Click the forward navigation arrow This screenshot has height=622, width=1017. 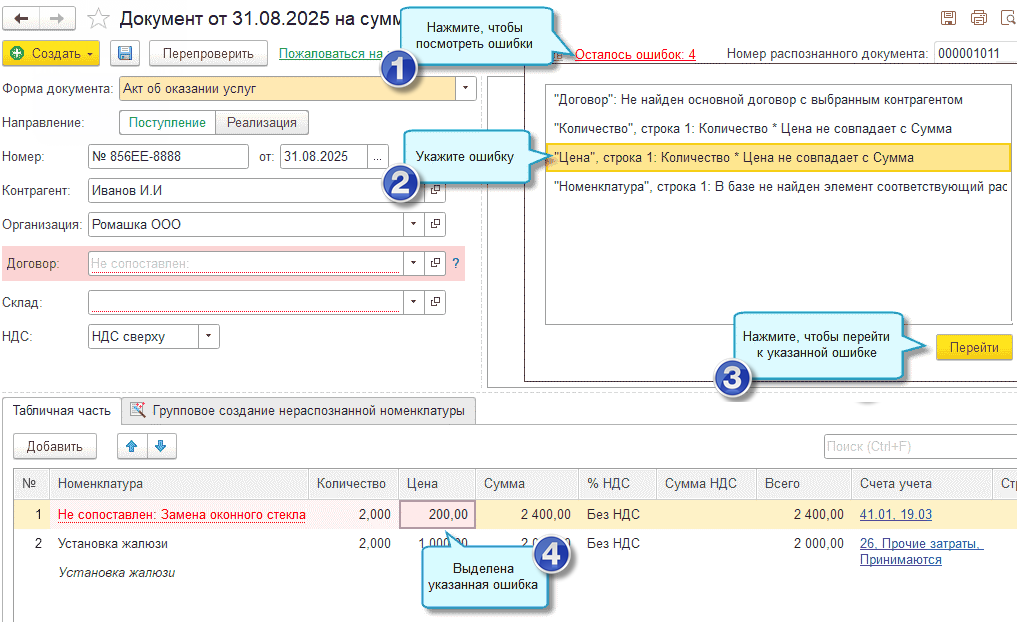tap(57, 18)
